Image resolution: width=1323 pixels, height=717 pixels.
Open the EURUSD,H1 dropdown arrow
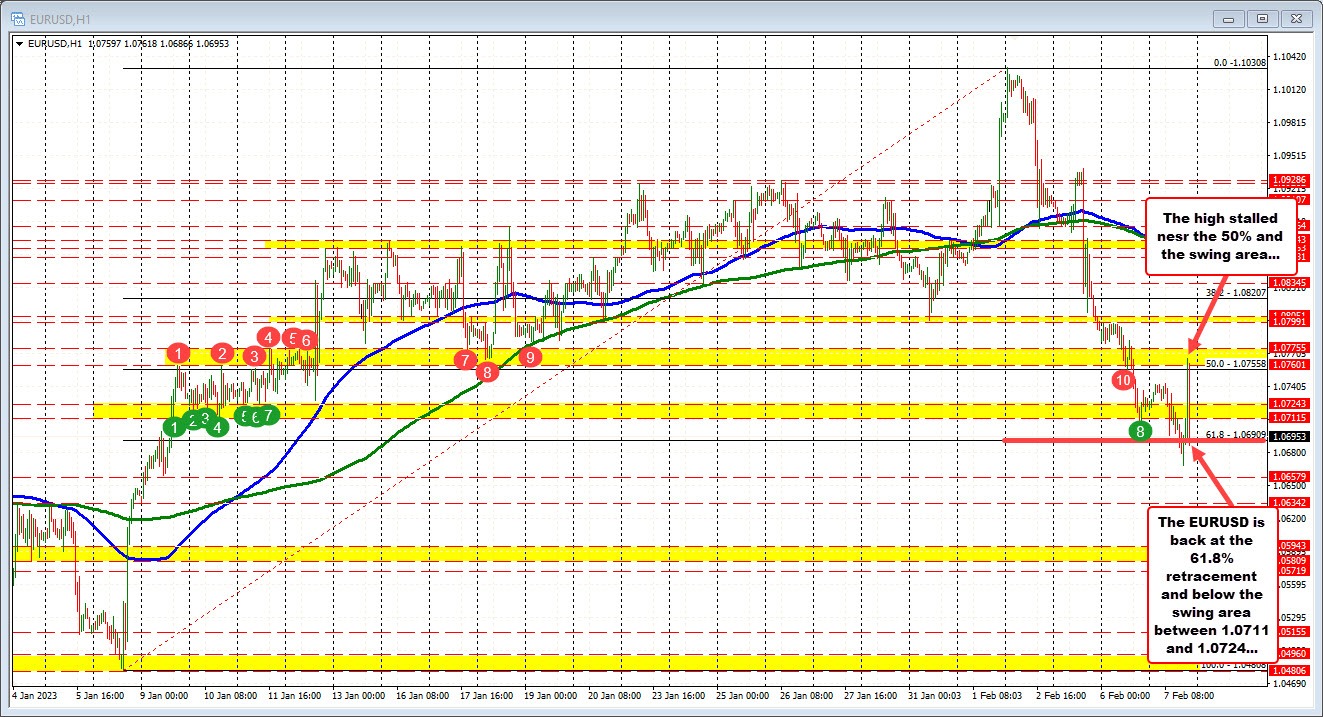click(18, 43)
